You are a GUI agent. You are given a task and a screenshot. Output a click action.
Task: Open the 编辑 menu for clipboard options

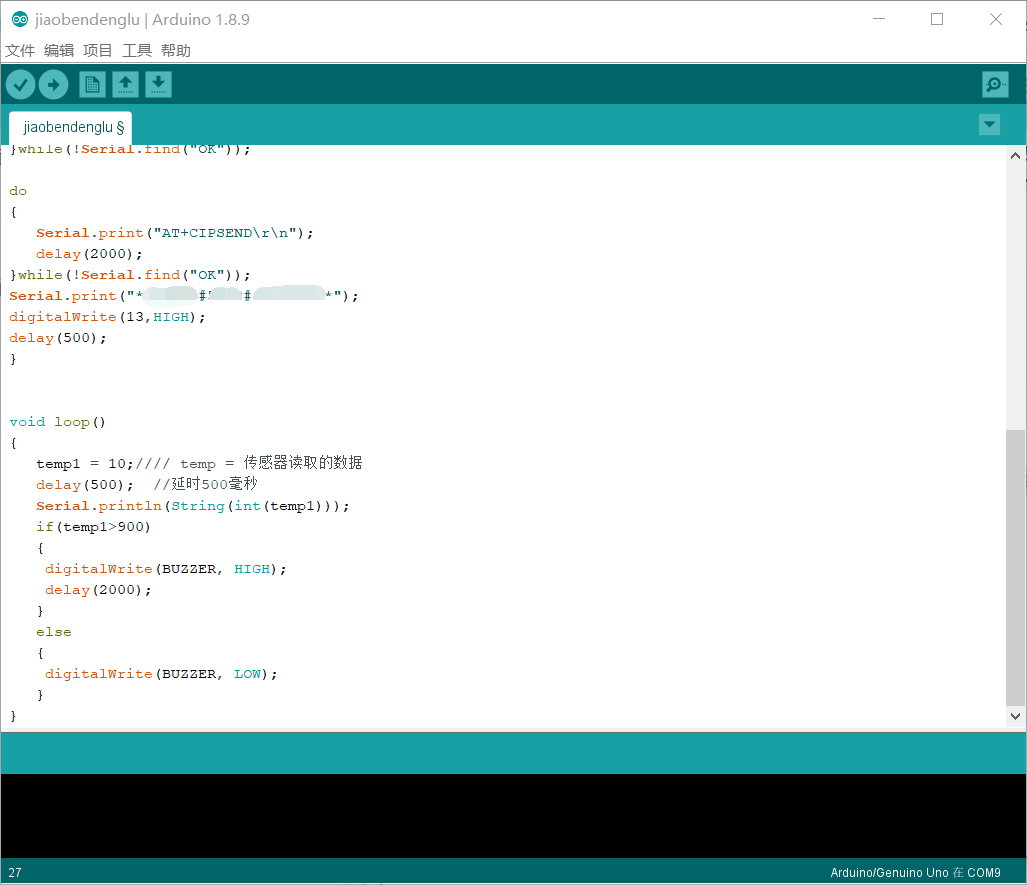pyautogui.click(x=58, y=50)
